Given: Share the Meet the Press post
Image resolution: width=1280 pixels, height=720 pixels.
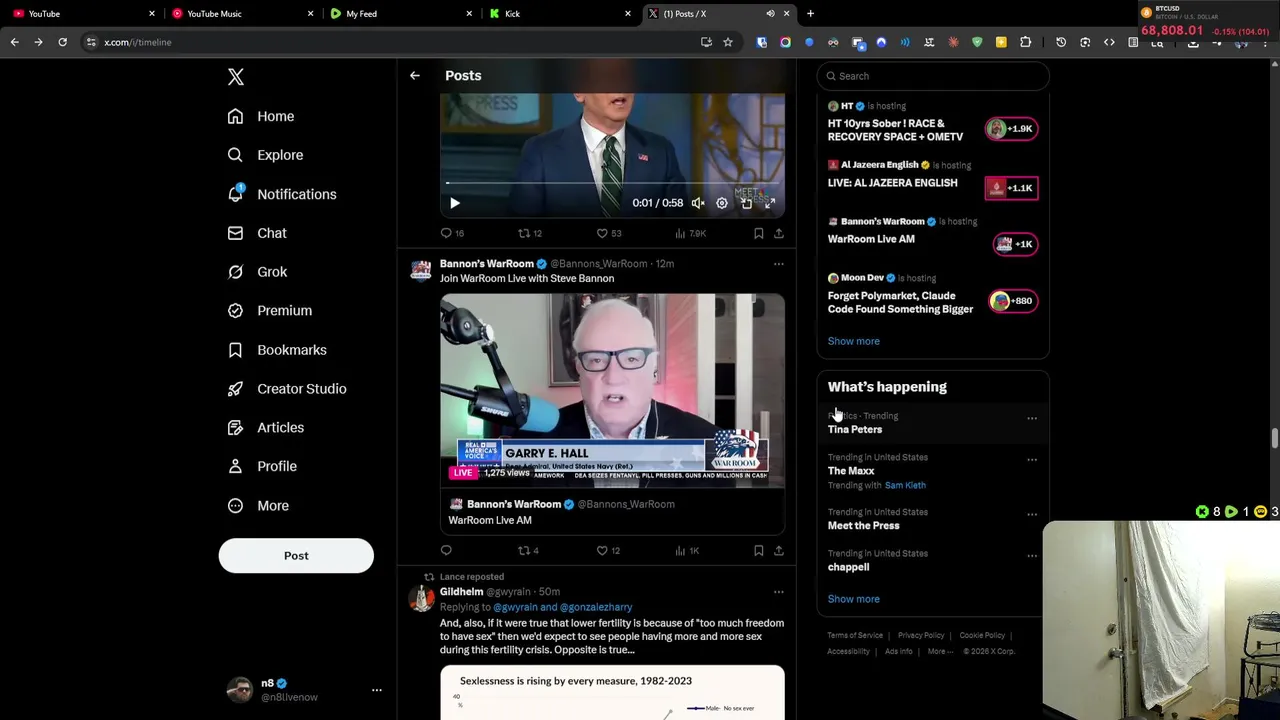Looking at the screenshot, I should [x=779, y=233].
